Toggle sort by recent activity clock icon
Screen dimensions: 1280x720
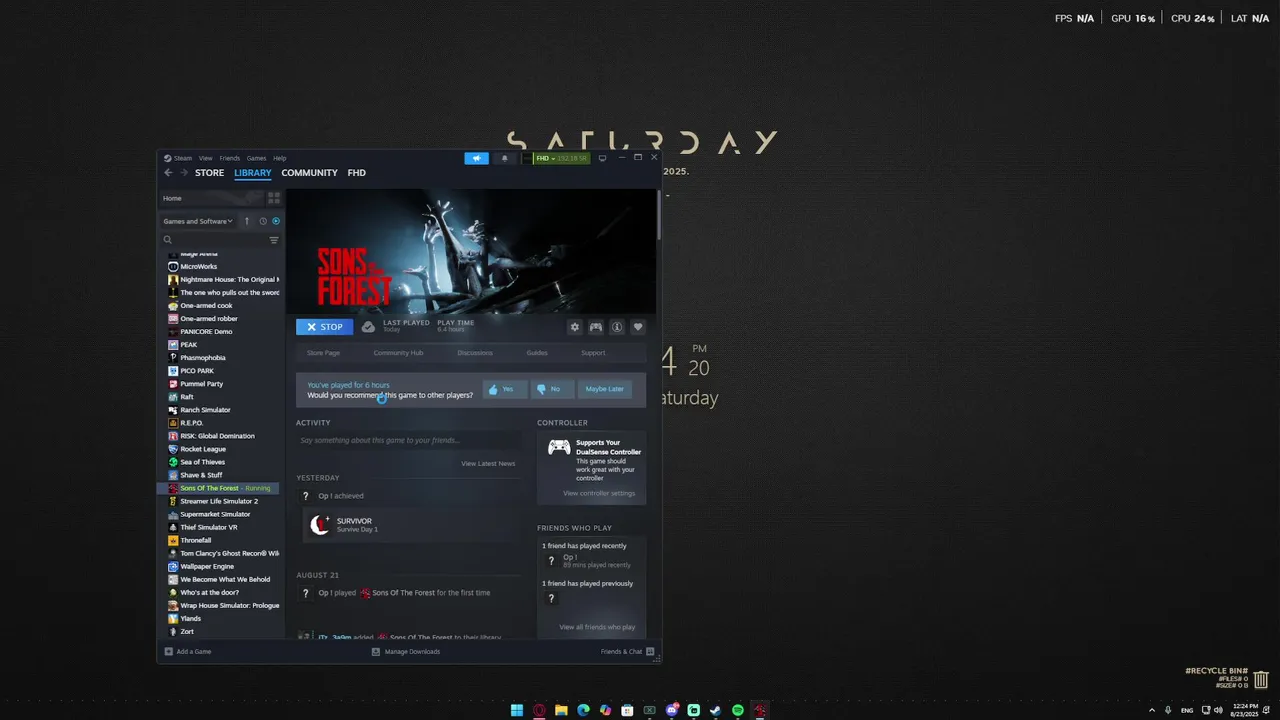pos(263,221)
